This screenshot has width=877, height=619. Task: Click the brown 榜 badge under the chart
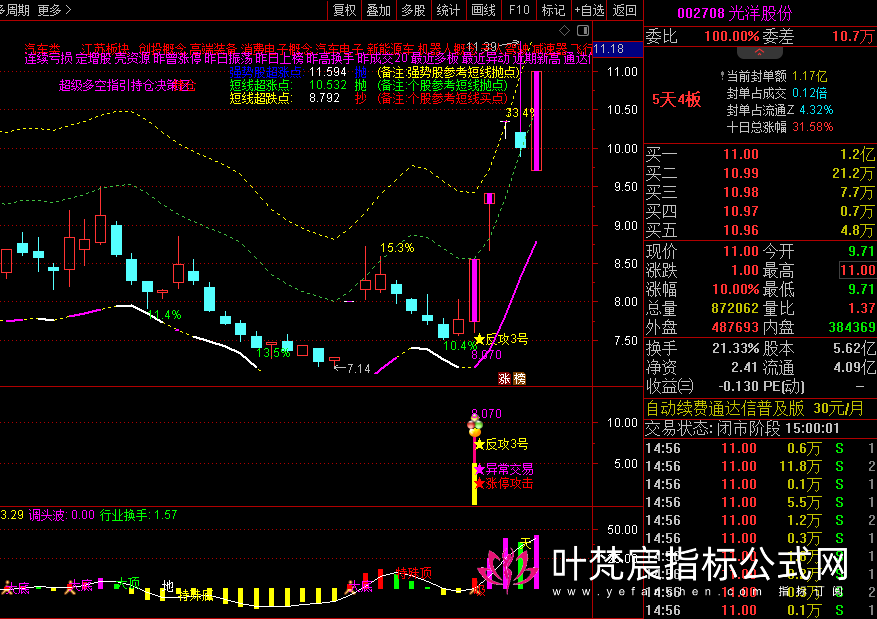pyautogui.click(x=520, y=379)
